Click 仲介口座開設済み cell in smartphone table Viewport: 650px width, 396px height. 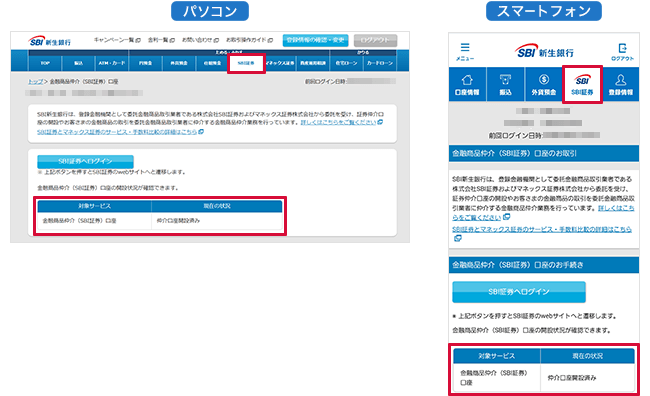587,378
